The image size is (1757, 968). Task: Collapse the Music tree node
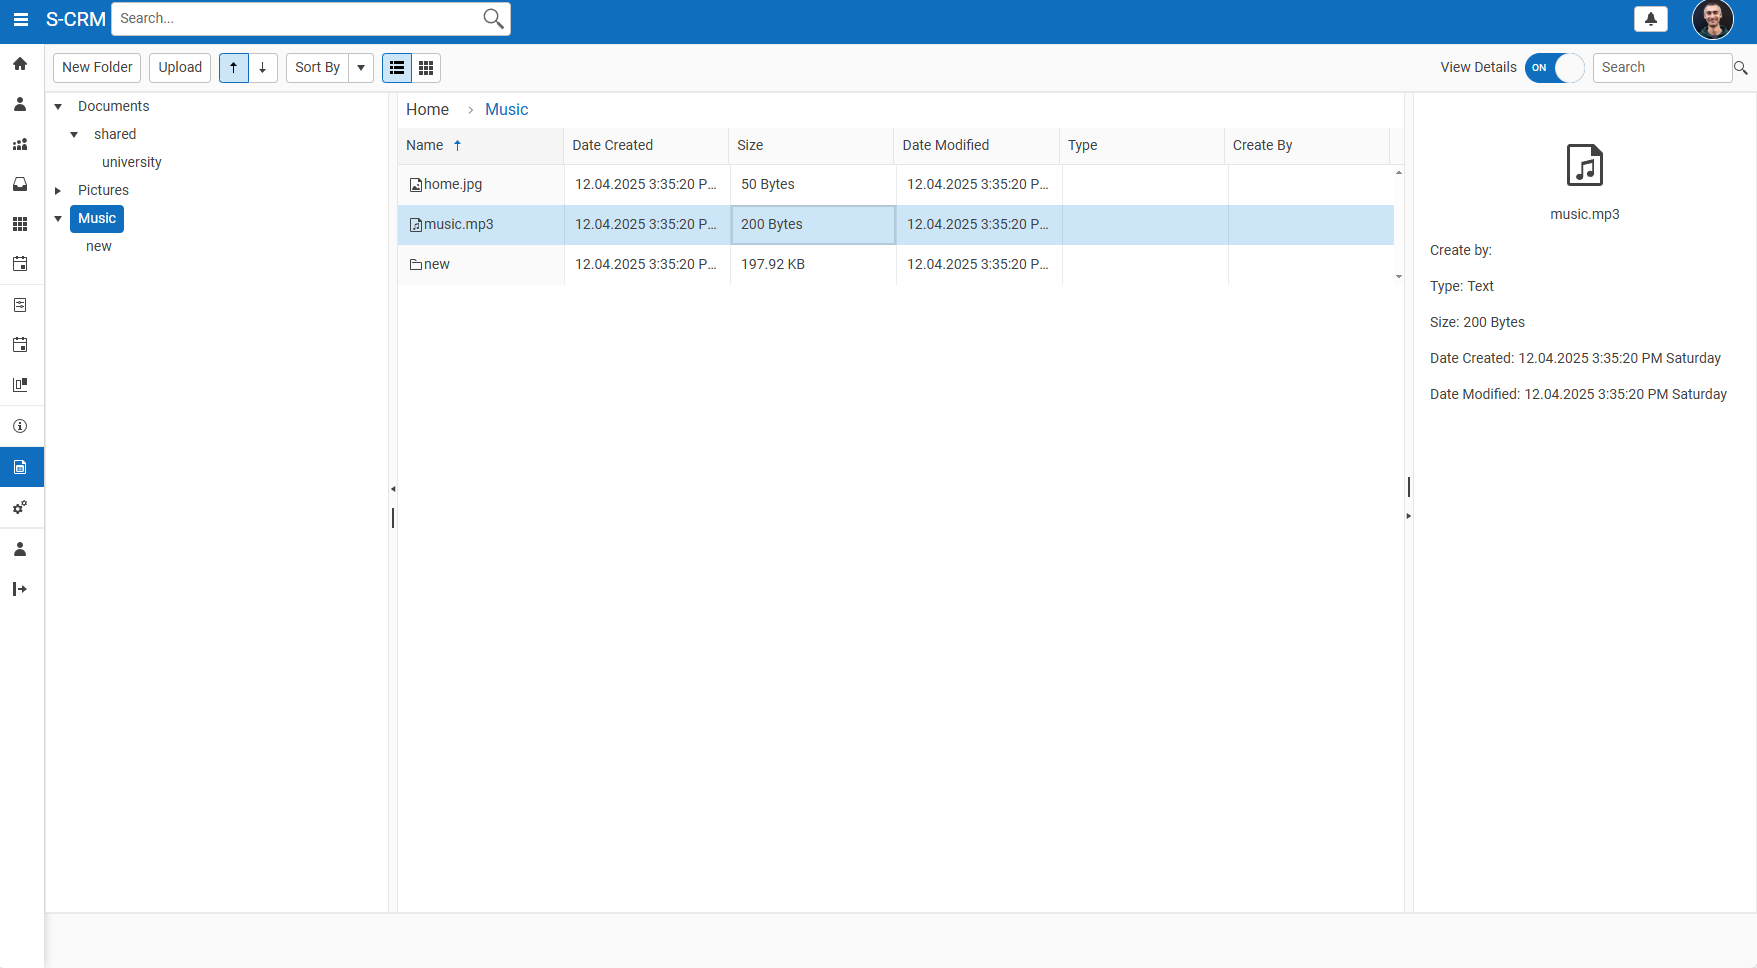pyautogui.click(x=58, y=218)
